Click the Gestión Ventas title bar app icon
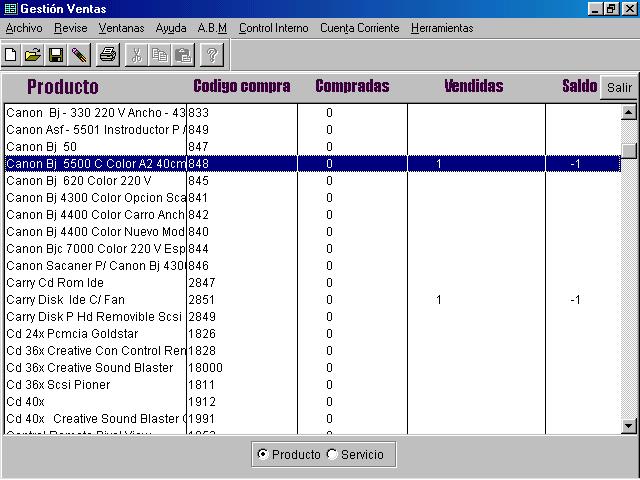This screenshot has width=640, height=480. [10, 9]
